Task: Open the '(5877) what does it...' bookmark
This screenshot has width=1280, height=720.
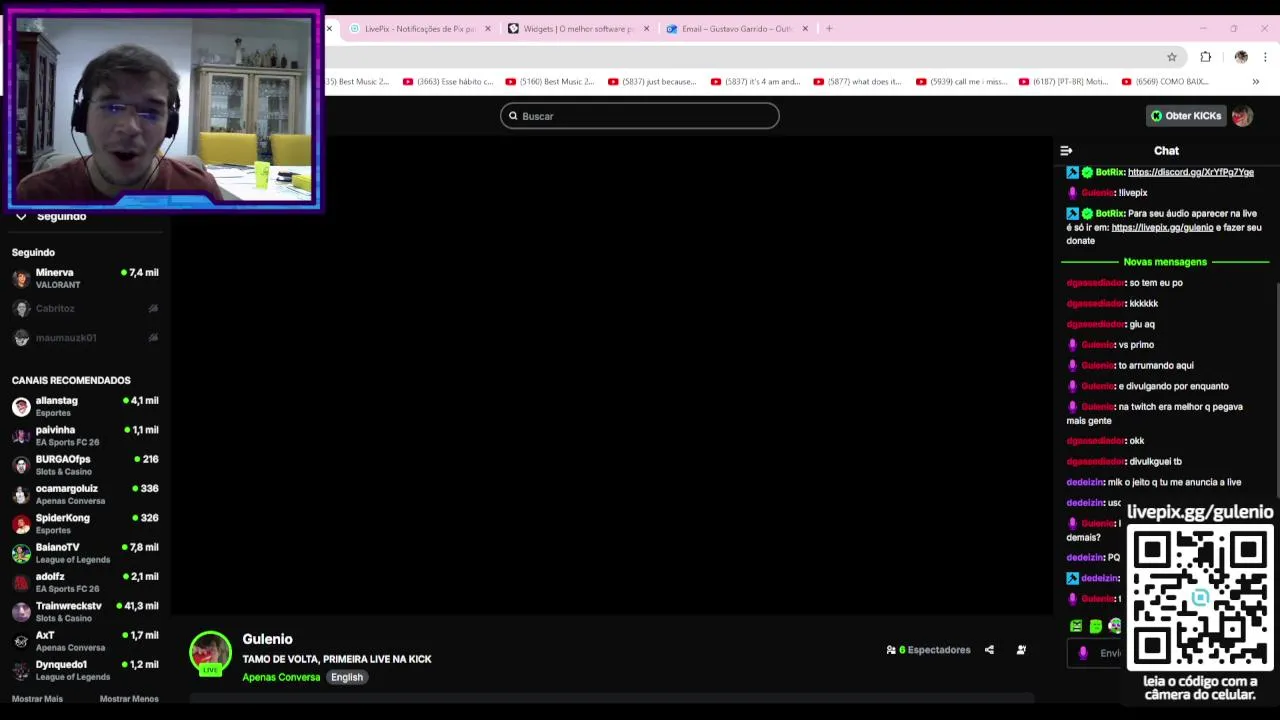Action: (x=857, y=82)
